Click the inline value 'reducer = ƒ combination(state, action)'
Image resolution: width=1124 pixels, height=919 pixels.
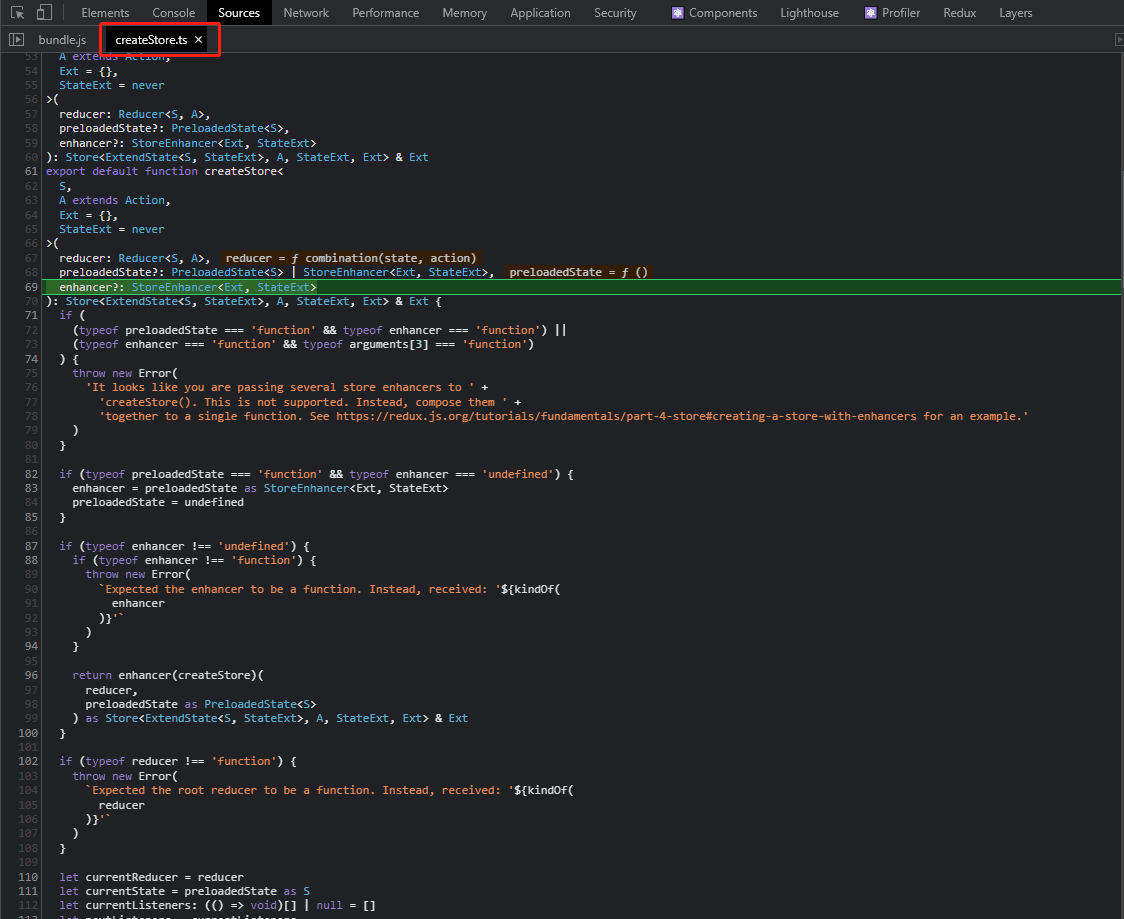click(x=351, y=258)
